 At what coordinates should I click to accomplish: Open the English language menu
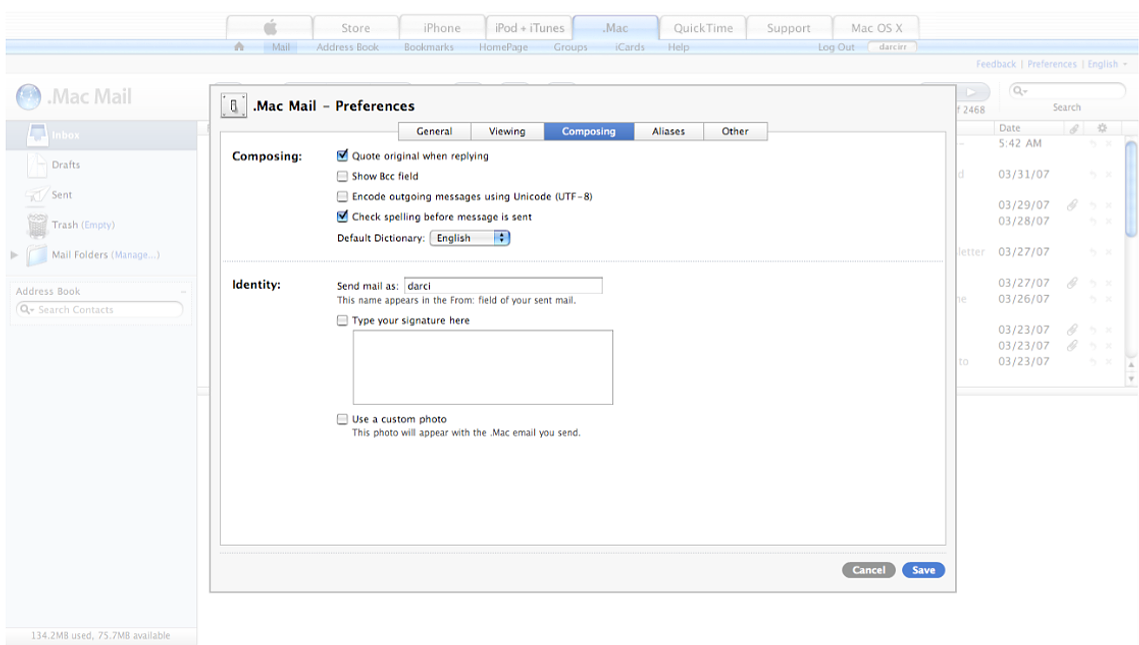(x=1107, y=64)
